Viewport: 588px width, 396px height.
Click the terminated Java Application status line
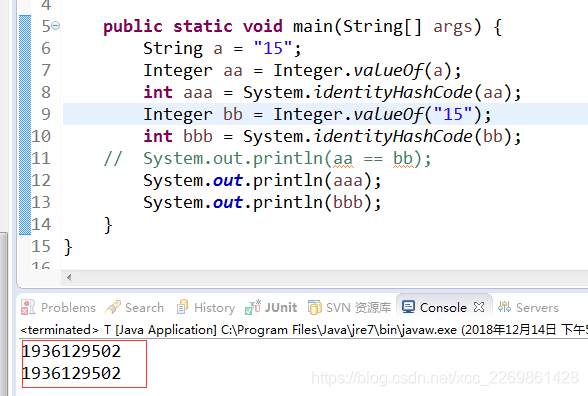pyautogui.click(x=304, y=330)
